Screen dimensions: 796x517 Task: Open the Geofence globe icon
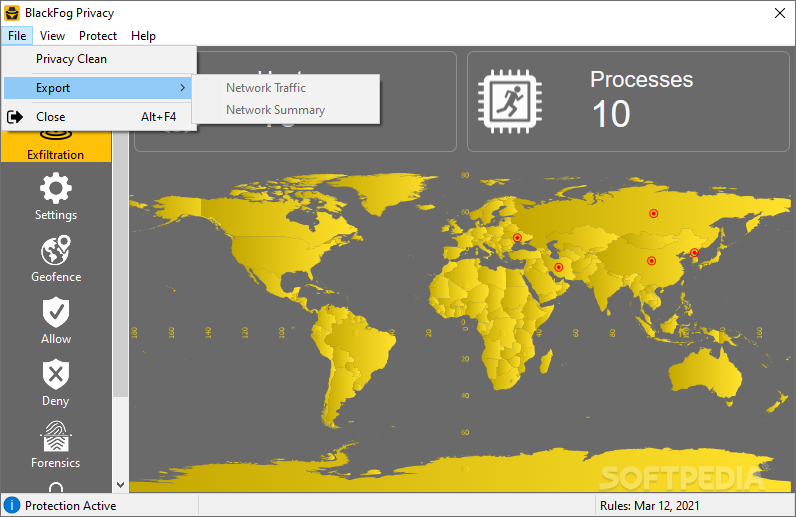(x=56, y=250)
